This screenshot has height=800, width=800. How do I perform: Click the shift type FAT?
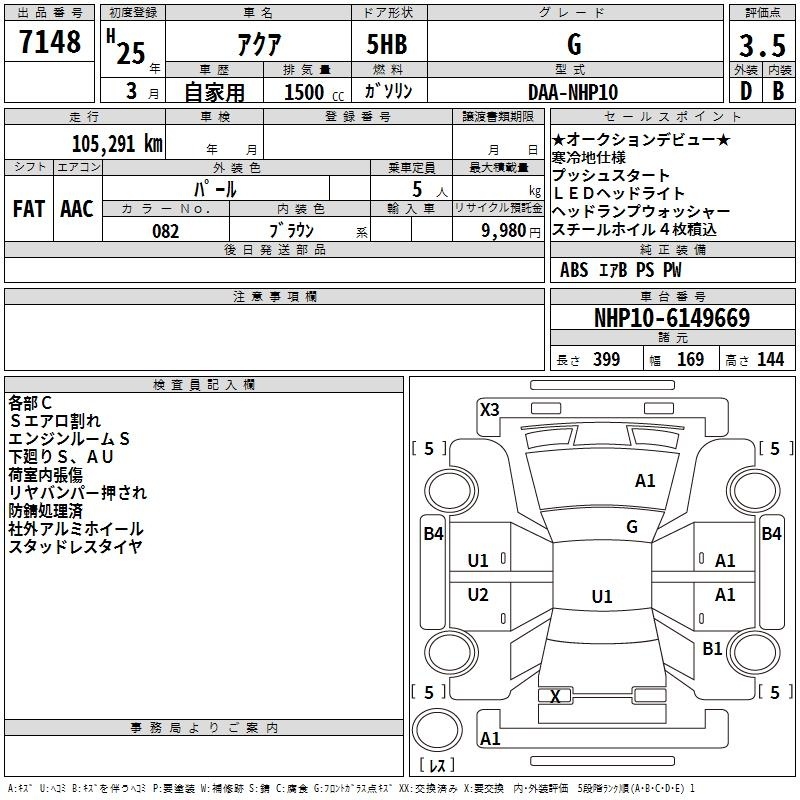pos(29,209)
